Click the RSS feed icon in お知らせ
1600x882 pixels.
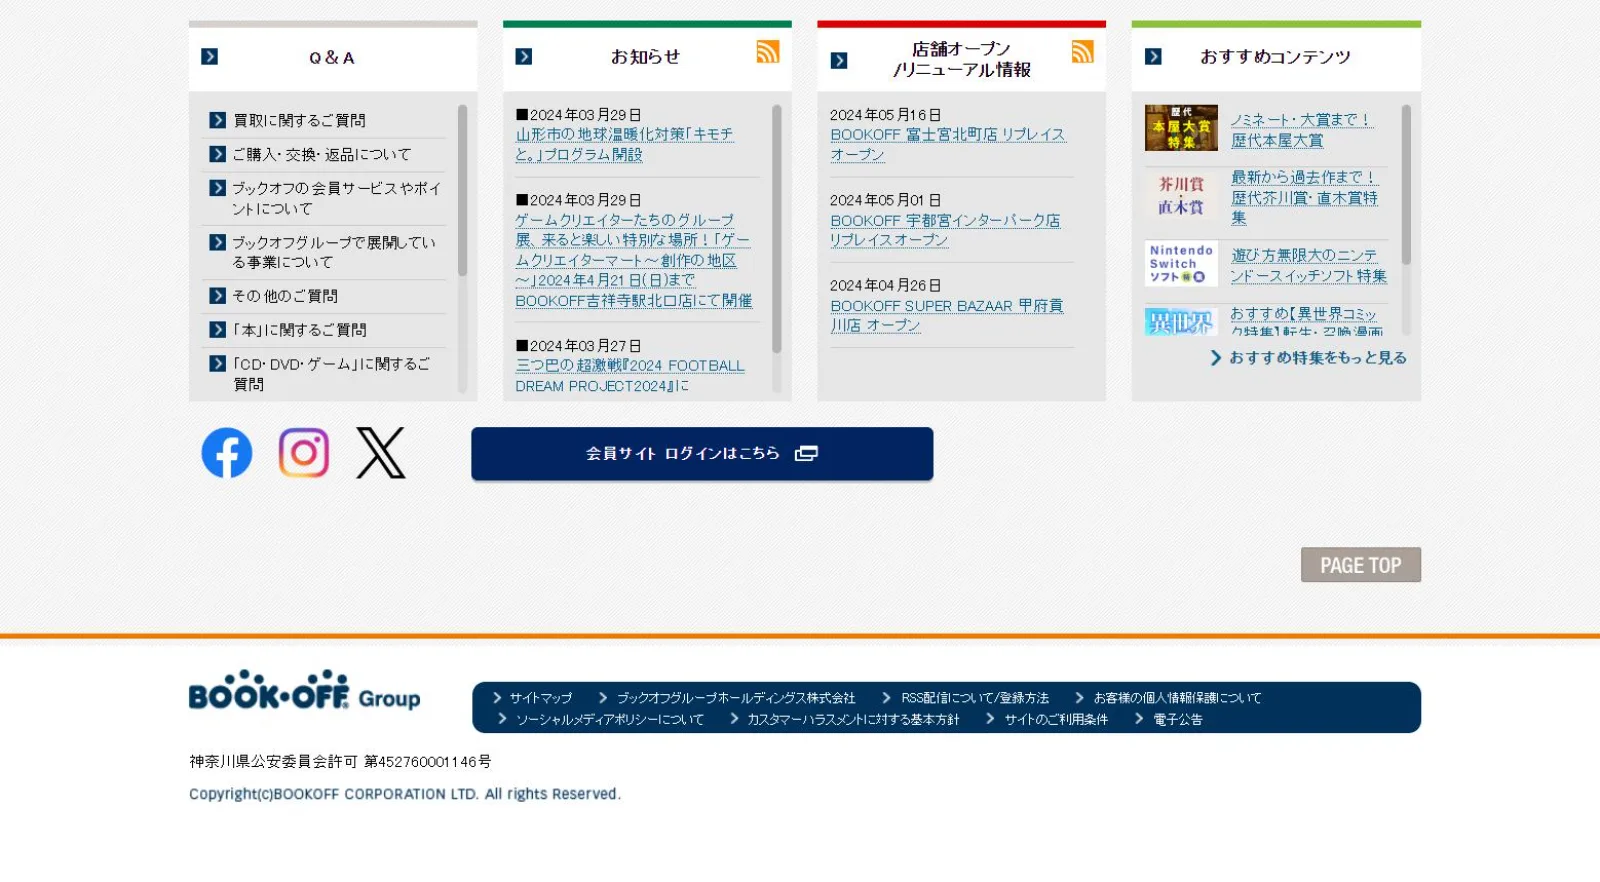click(x=768, y=52)
